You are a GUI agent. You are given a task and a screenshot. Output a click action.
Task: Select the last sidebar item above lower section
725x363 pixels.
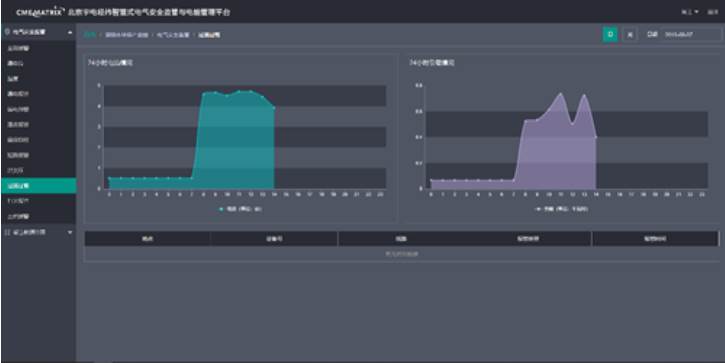pos(38,216)
